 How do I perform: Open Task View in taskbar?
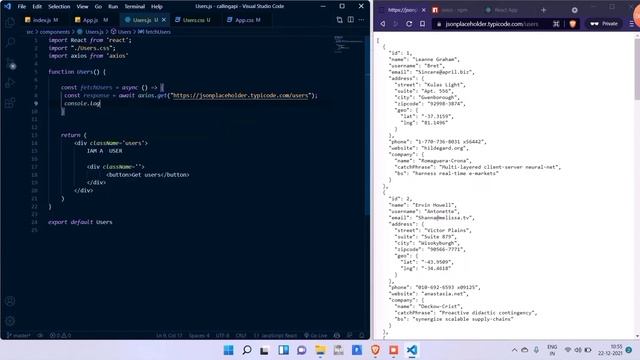click(x=264, y=350)
